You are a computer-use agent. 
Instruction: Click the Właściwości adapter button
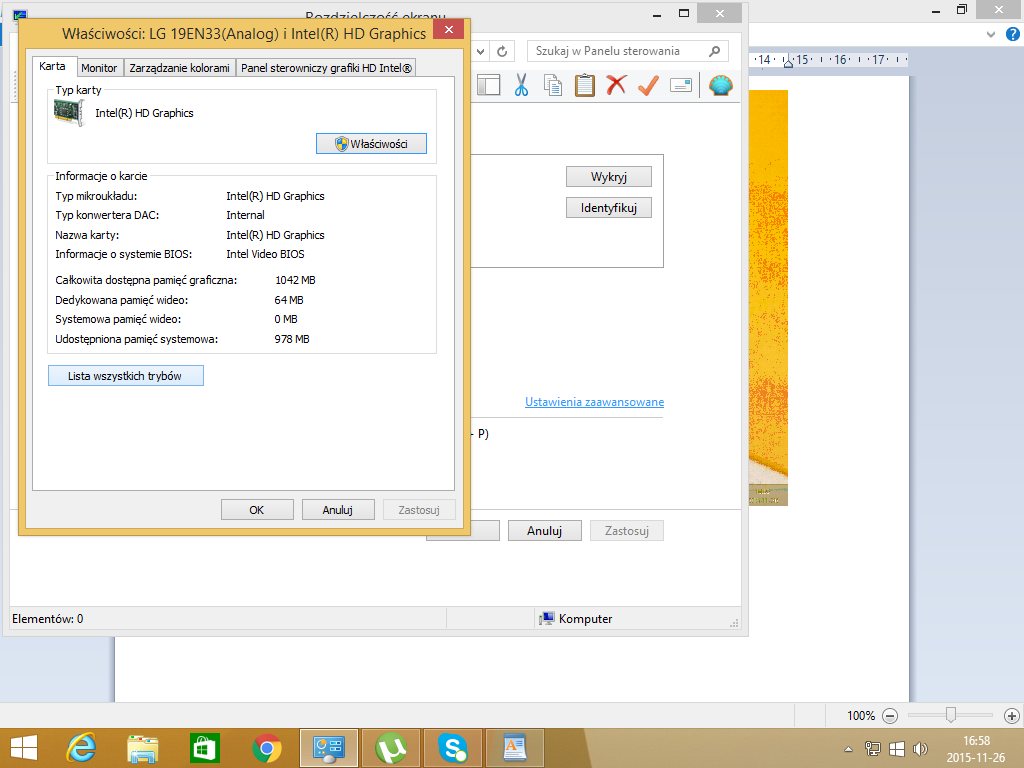371,144
